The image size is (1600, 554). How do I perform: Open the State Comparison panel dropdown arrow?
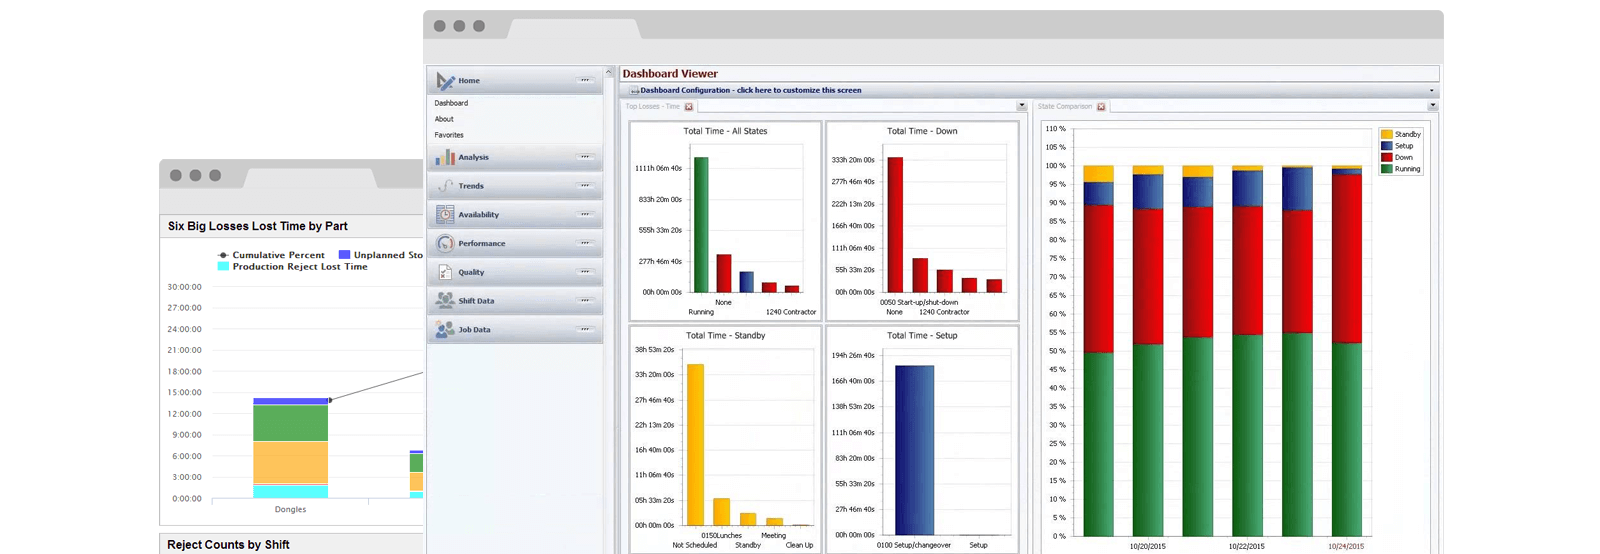(x=1432, y=106)
